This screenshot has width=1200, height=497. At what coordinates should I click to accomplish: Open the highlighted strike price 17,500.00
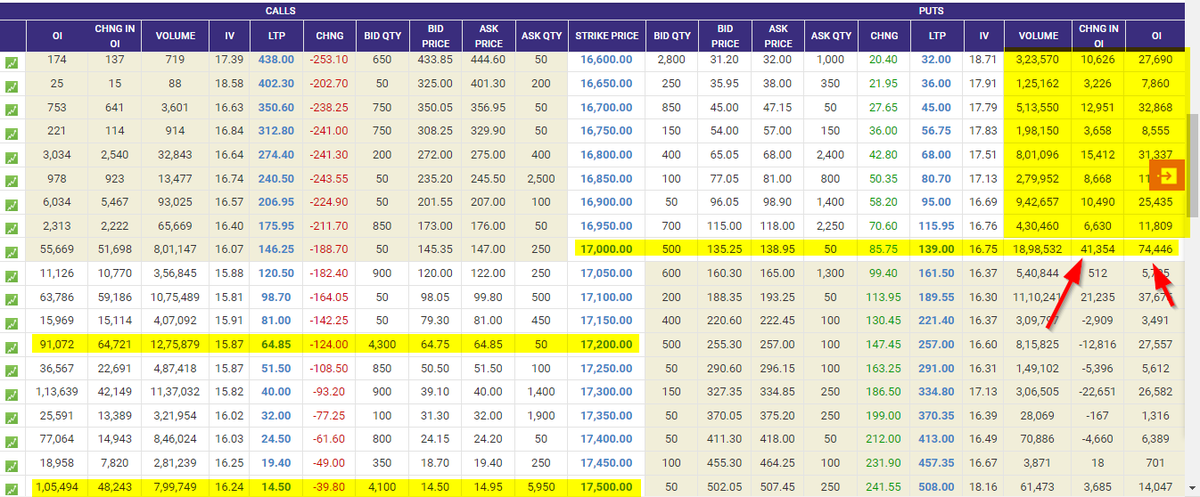point(606,486)
